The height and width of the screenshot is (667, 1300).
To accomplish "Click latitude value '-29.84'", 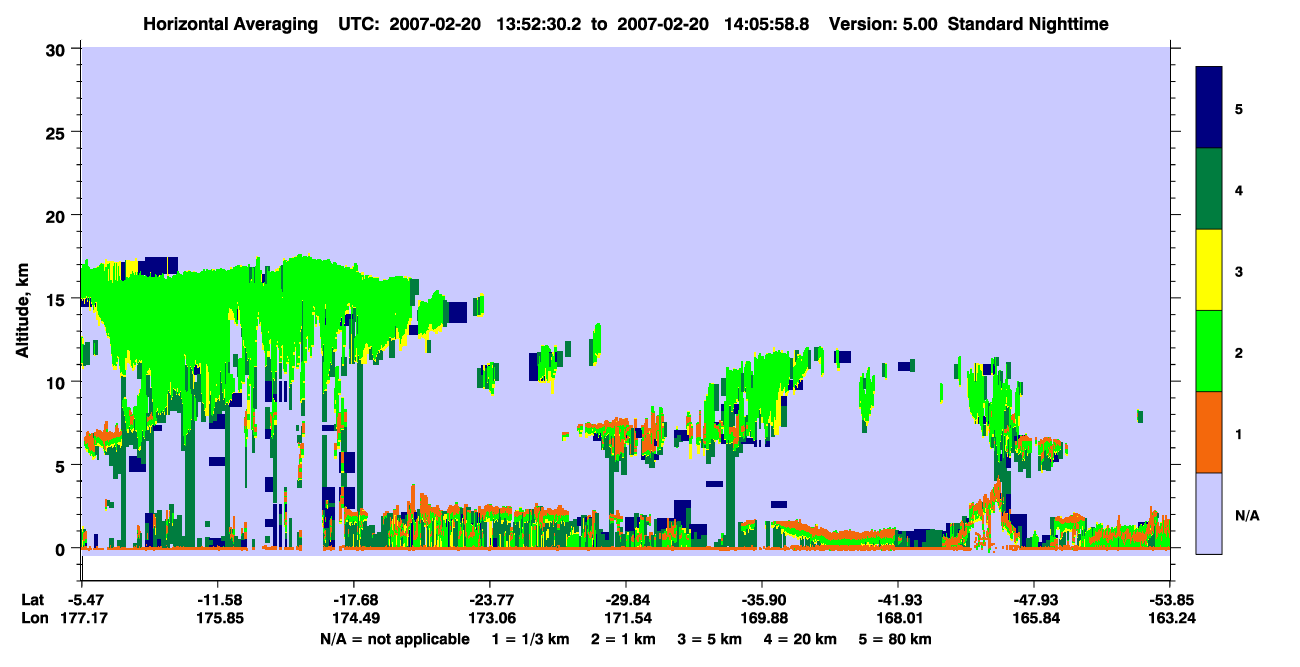I will point(626,600).
